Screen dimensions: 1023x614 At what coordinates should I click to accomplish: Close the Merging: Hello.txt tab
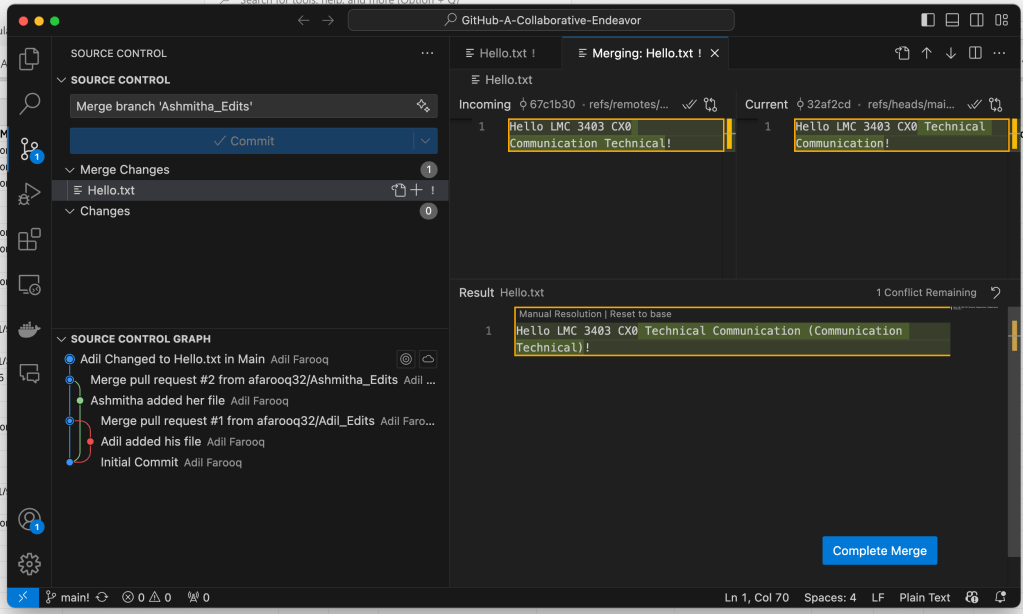point(715,53)
